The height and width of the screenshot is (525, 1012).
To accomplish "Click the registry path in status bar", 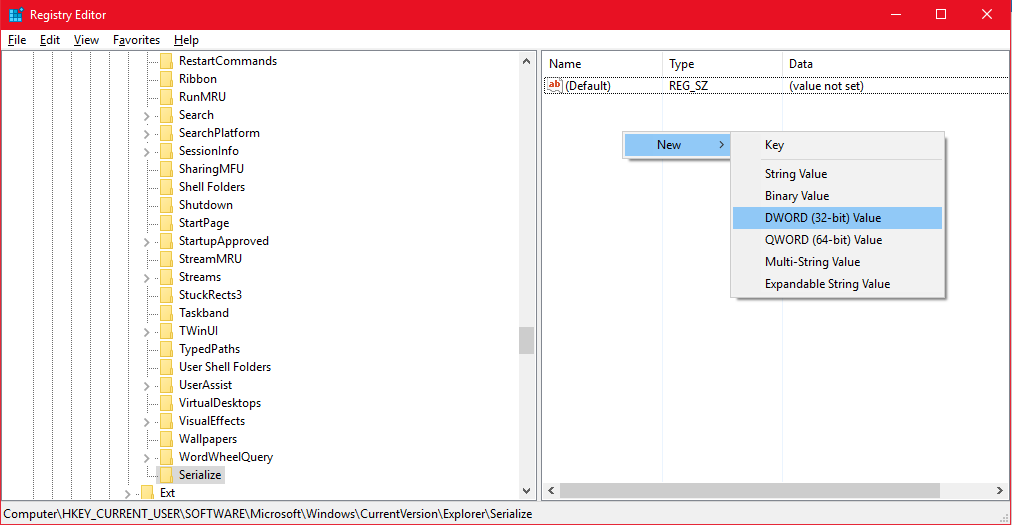I will [x=268, y=514].
